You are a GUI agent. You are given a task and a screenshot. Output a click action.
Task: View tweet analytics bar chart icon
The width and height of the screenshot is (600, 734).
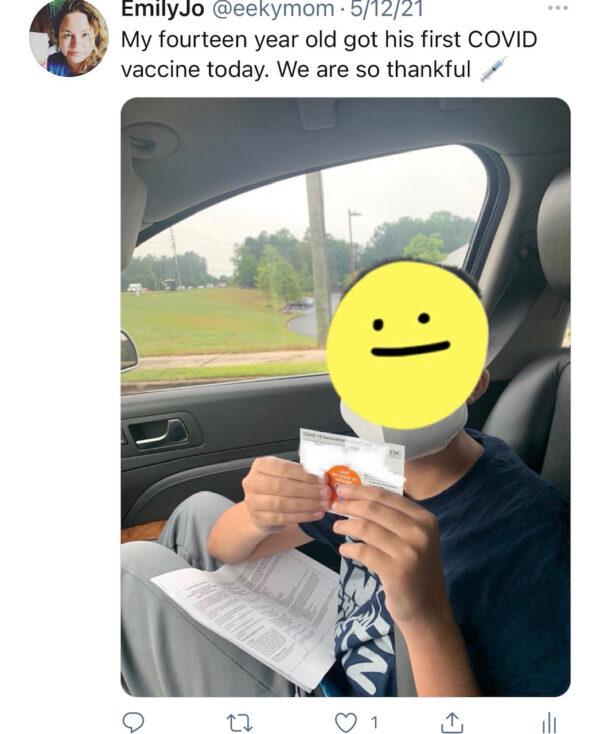(549, 724)
